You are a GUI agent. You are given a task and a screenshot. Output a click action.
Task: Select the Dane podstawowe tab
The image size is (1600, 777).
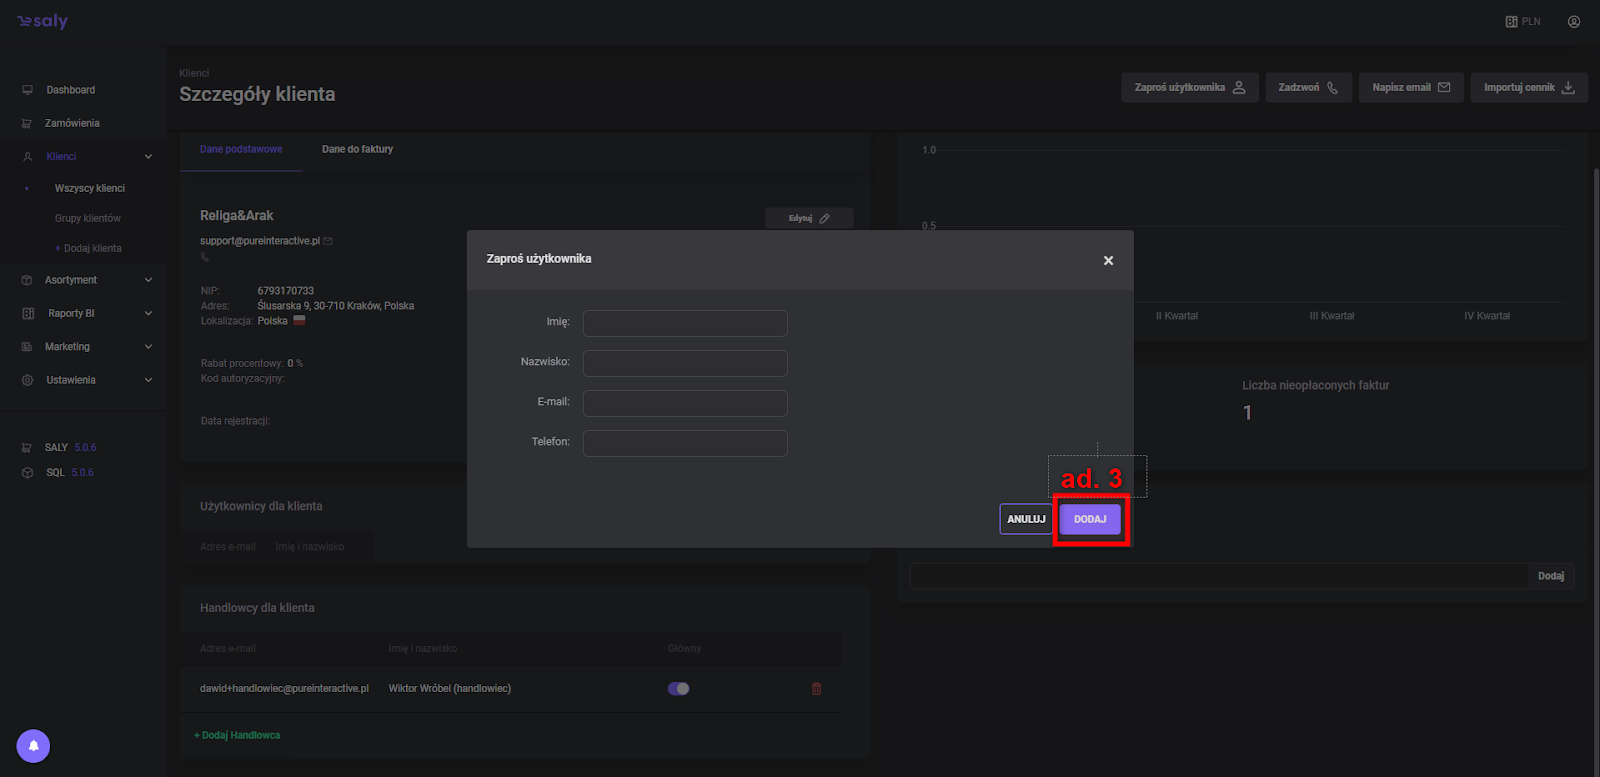point(241,149)
